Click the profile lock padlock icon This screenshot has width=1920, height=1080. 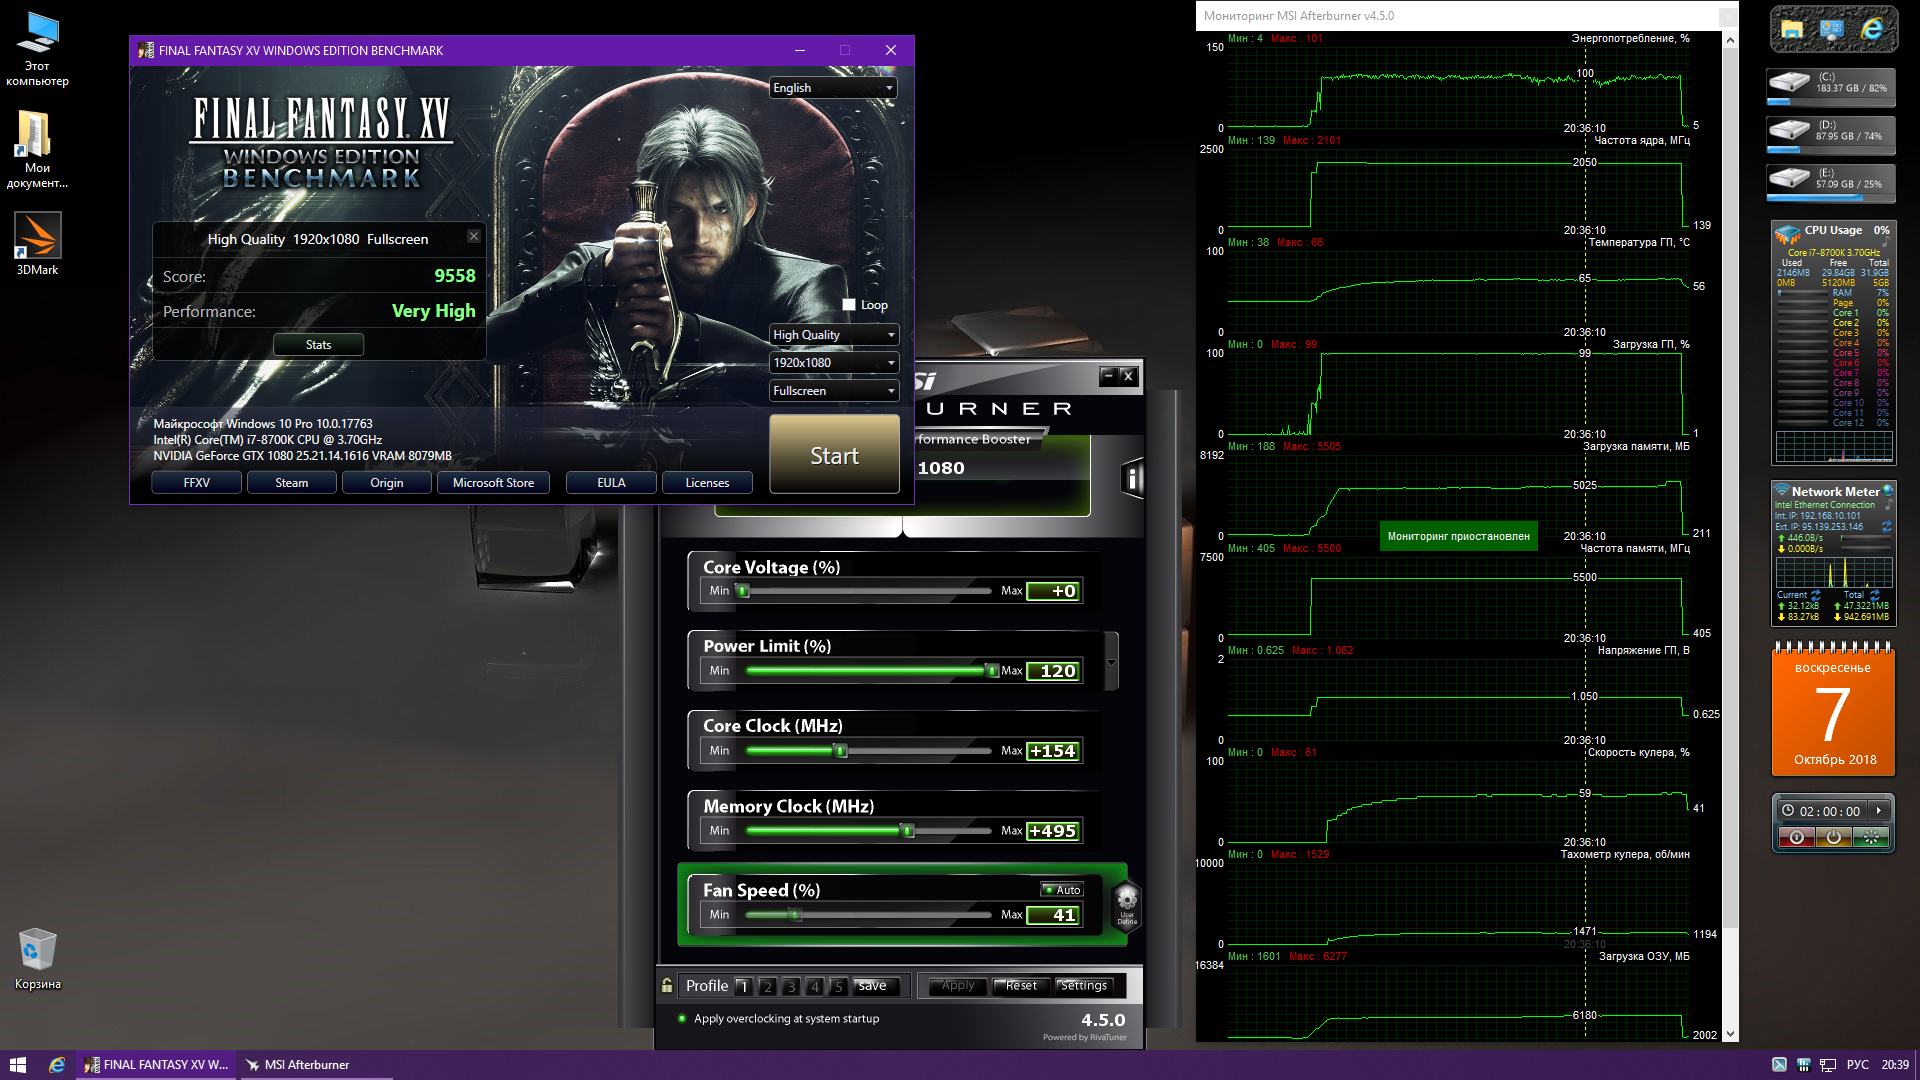[x=667, y=986]
